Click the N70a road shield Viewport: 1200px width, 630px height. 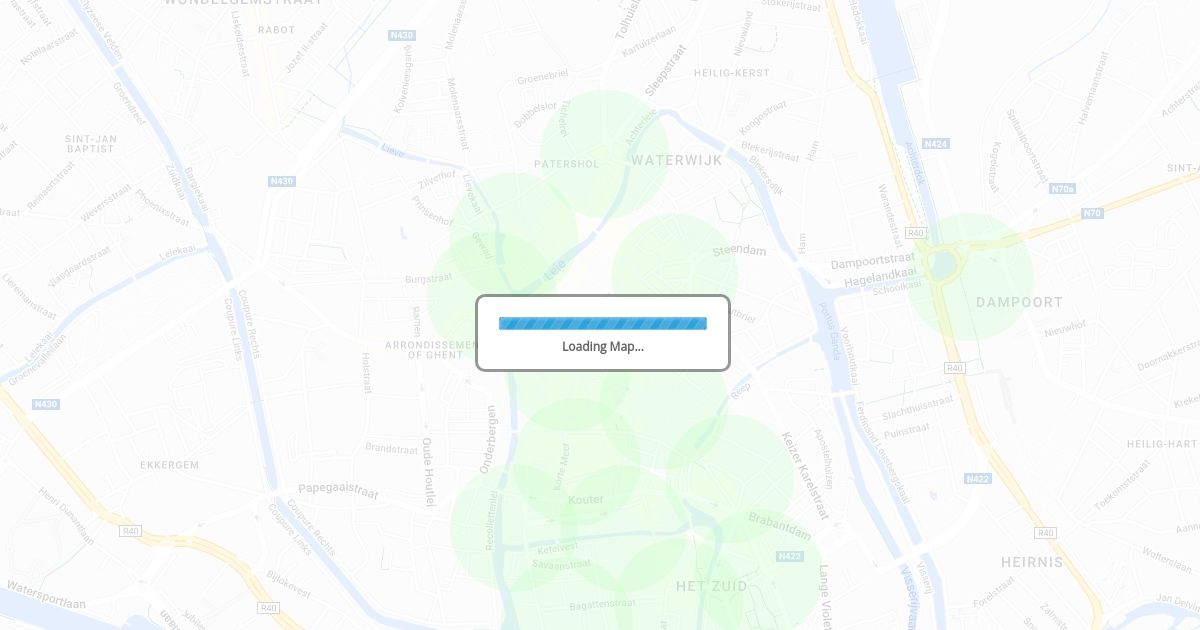pyautogui.click(x=1062, y=189)
